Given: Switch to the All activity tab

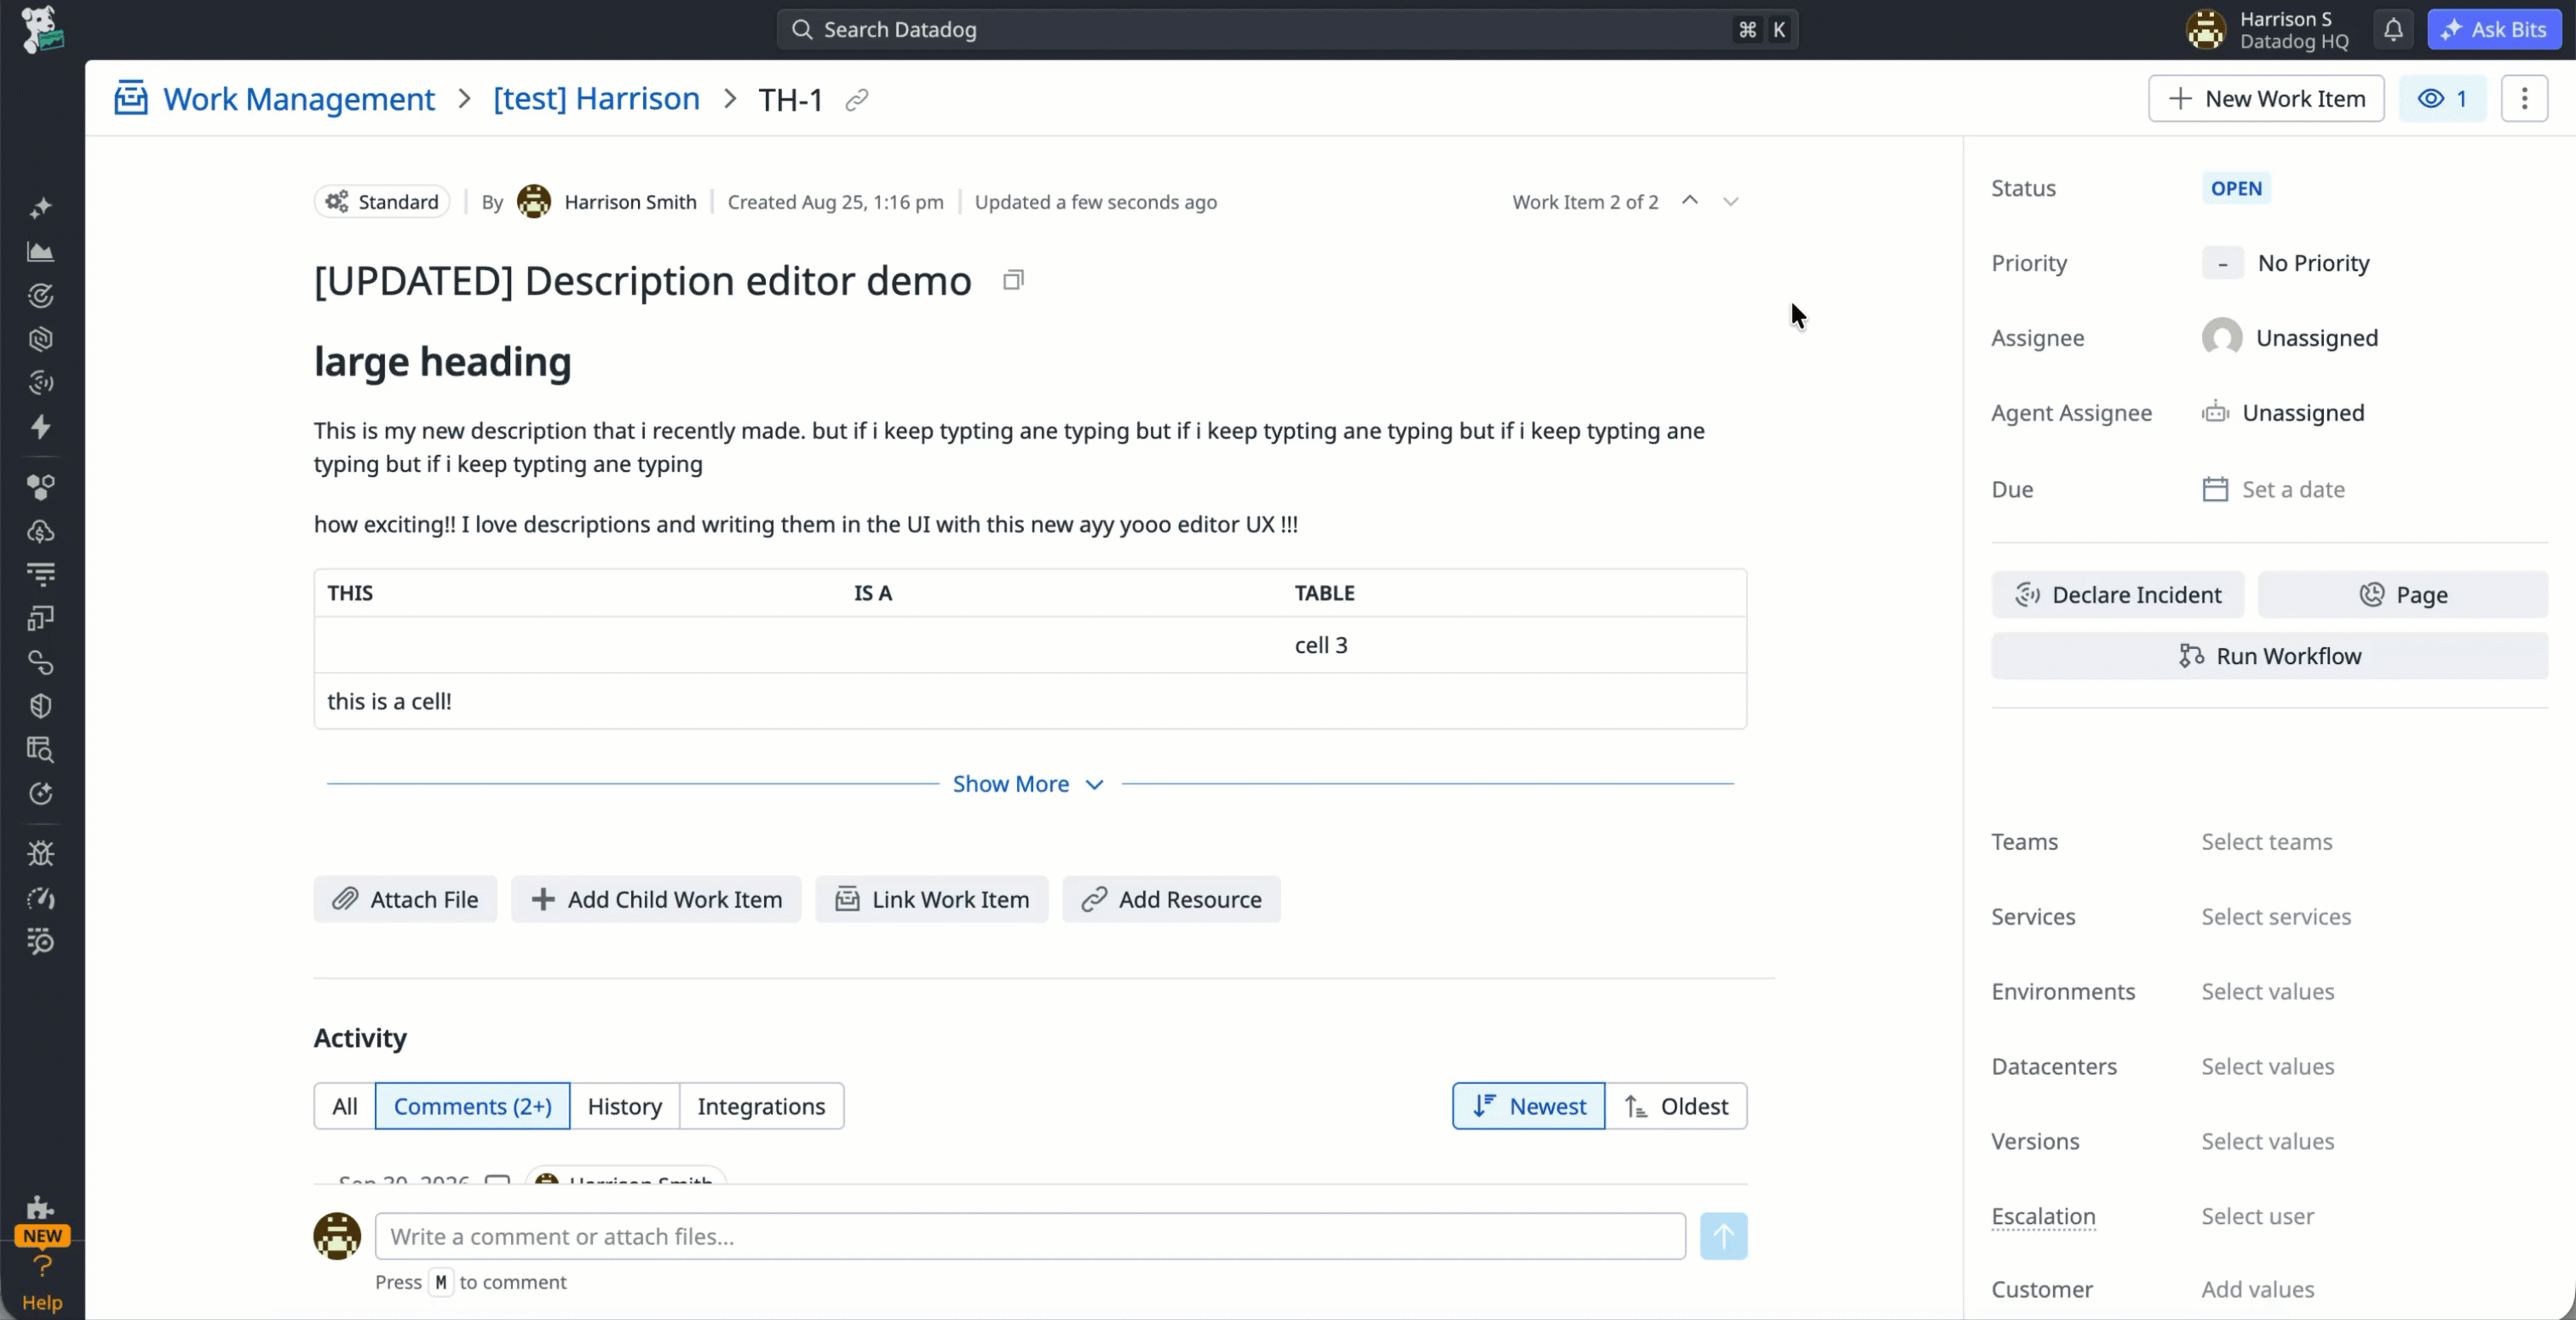Looking at the screenshot, I should (344, 1106).
